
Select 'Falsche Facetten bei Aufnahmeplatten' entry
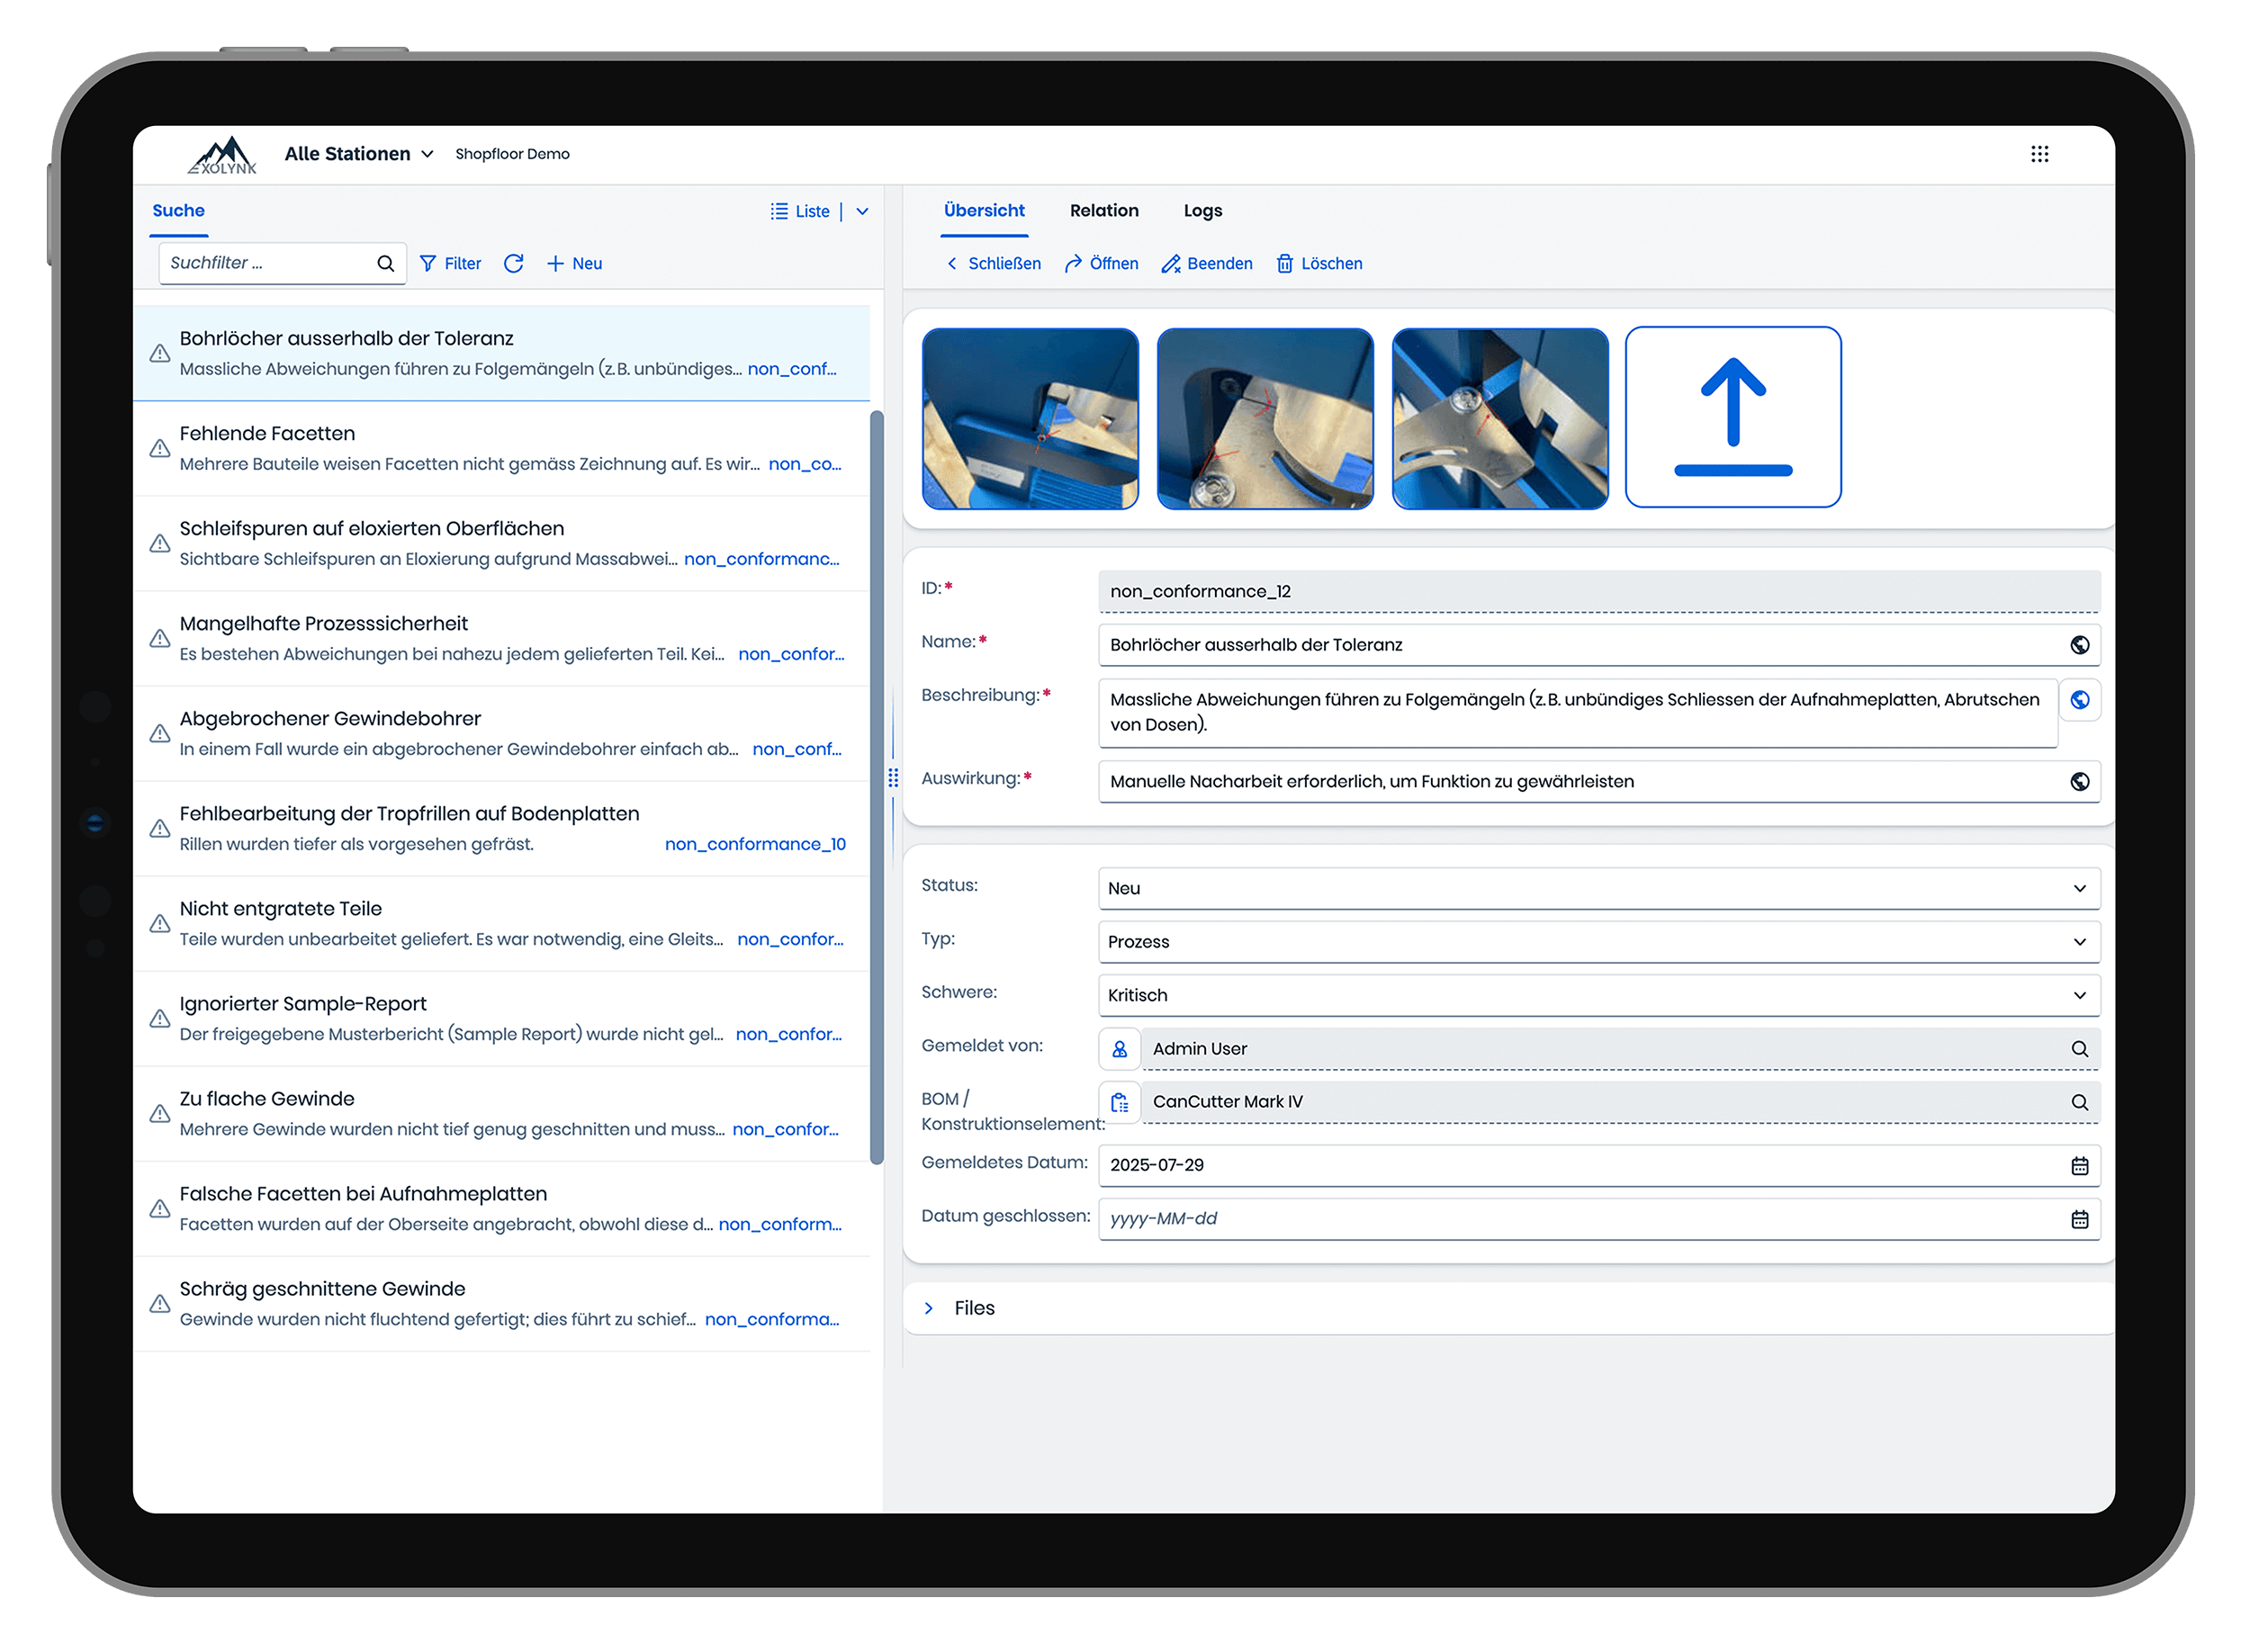pyautogui.click(x=501, y=1209)
